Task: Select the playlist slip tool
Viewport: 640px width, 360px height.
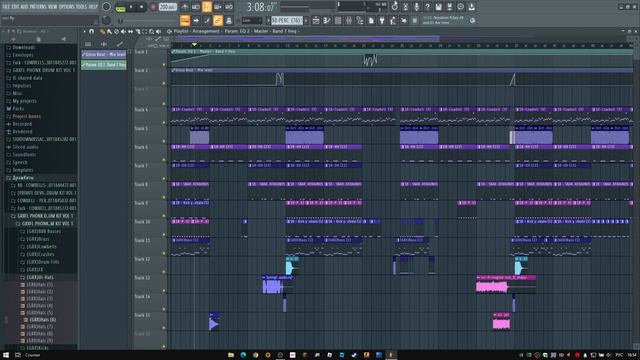Action: coord(130,31)
